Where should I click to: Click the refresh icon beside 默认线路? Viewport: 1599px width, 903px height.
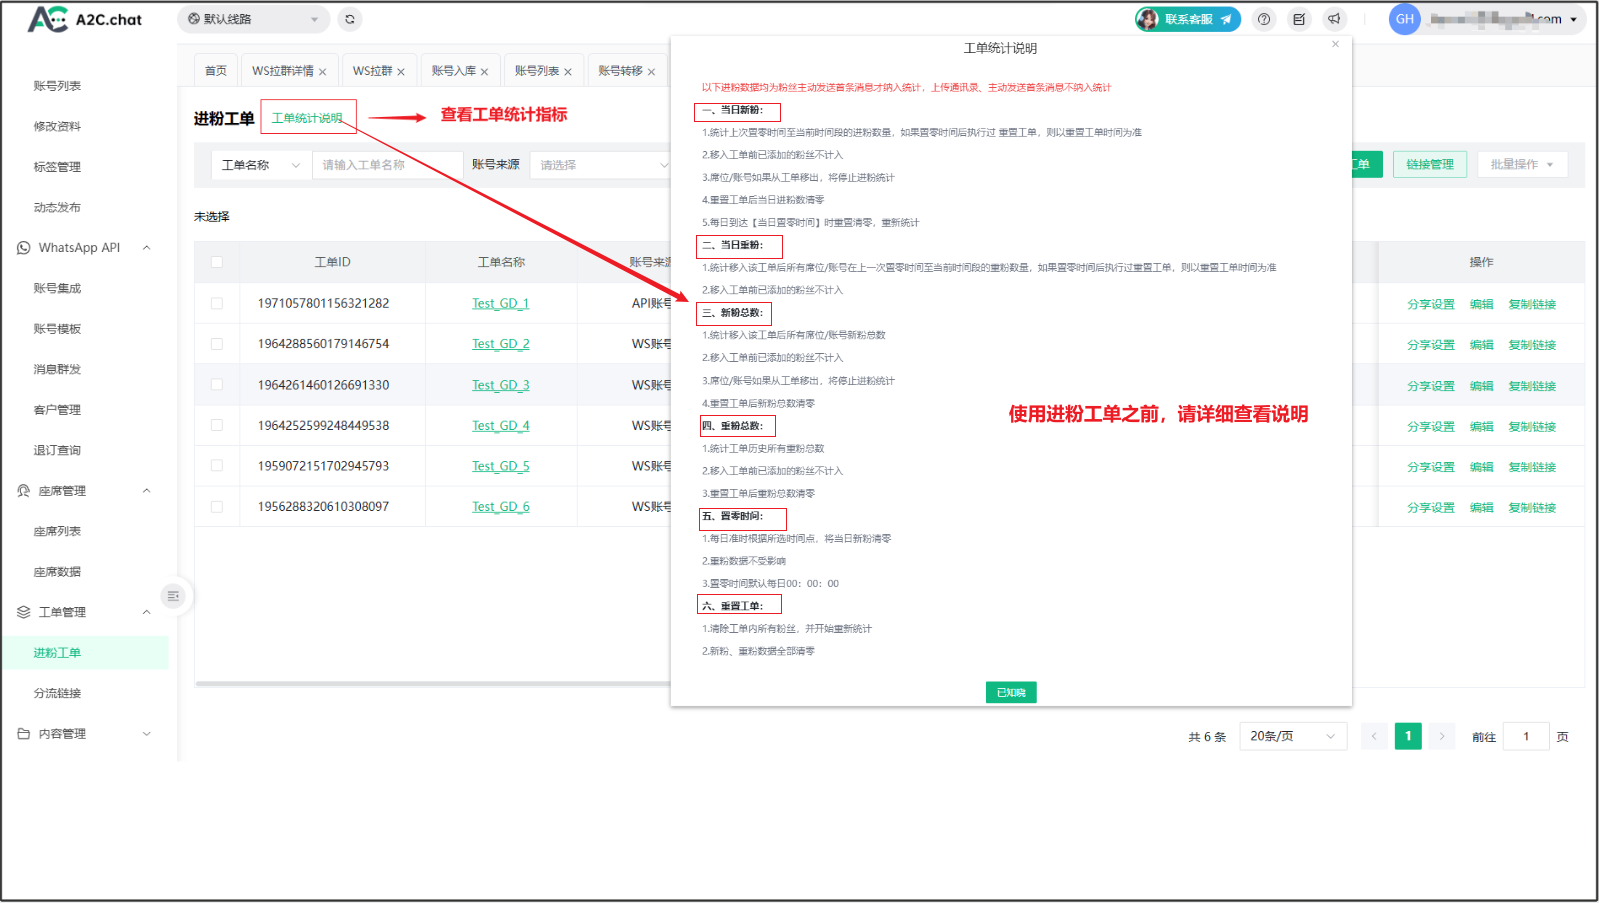tap(349, 19)
